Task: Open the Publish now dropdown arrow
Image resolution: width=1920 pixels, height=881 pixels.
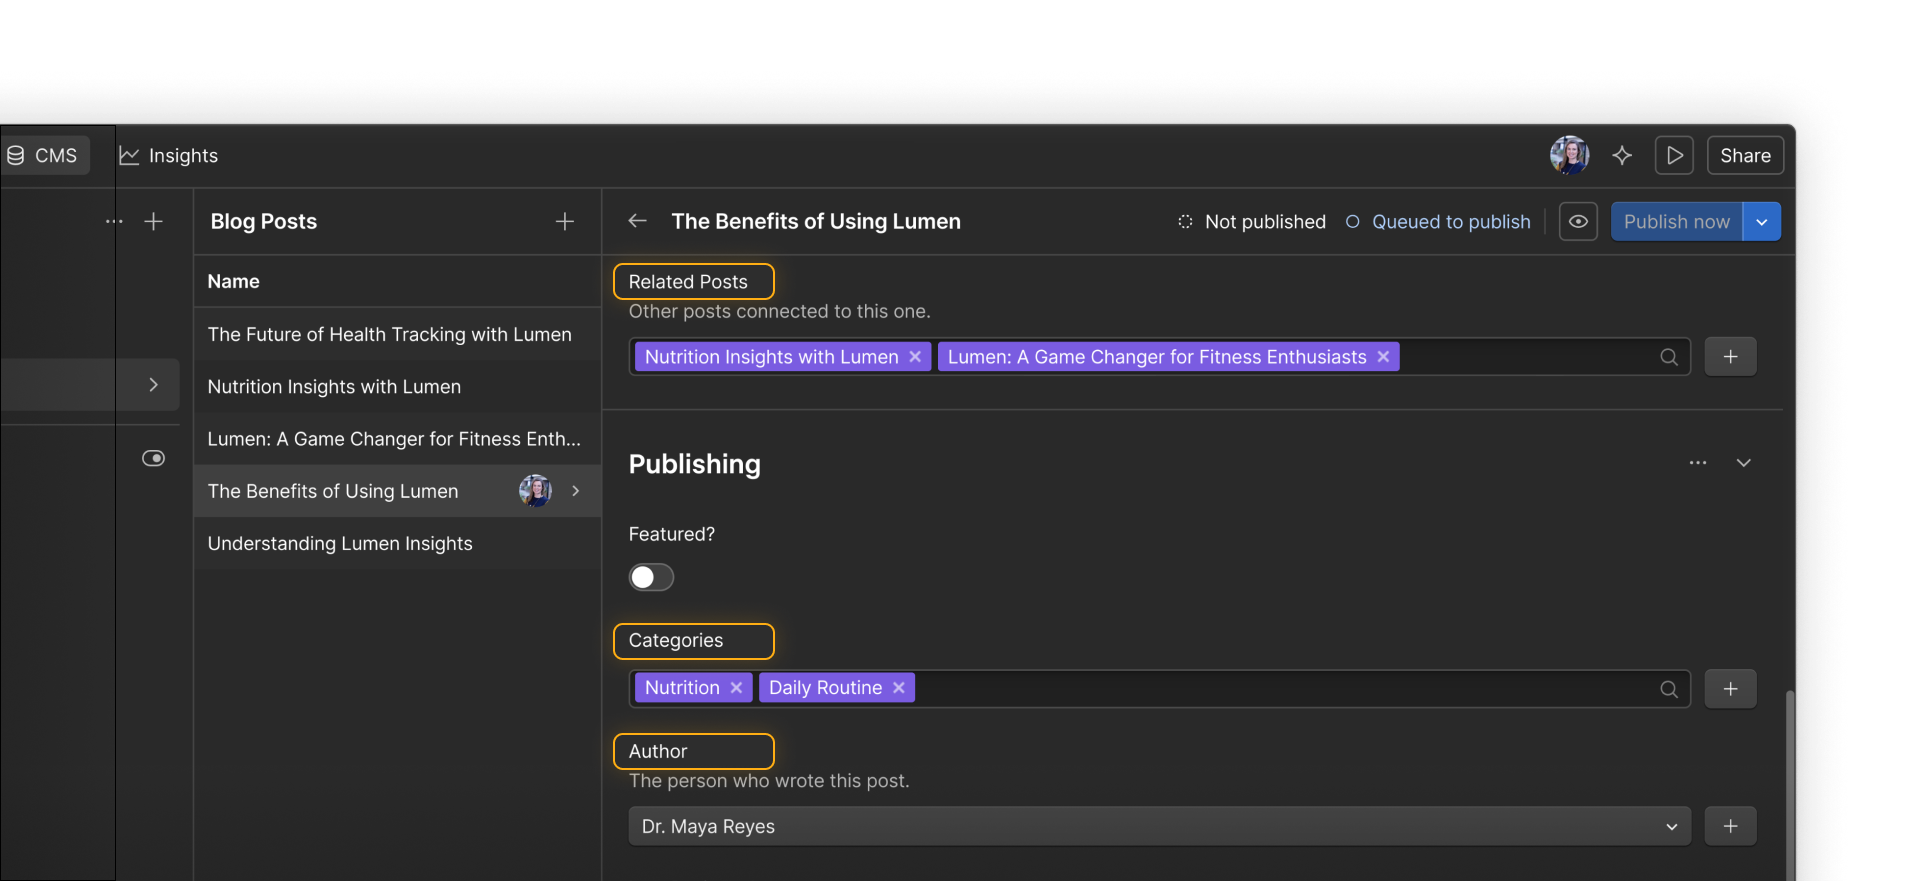Action: coord(1762,222)
